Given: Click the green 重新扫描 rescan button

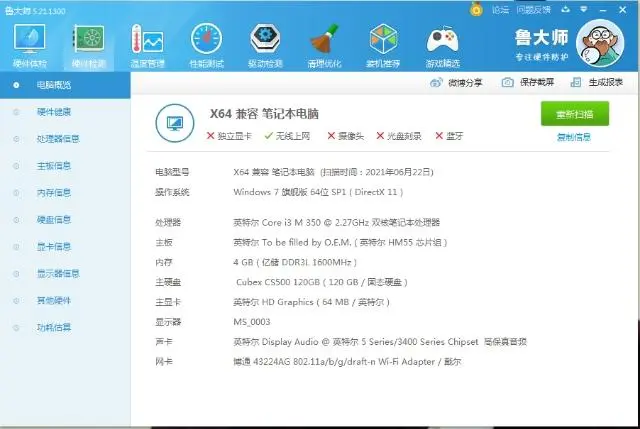Looking at the screenshot, I should (x=575, y=114).
